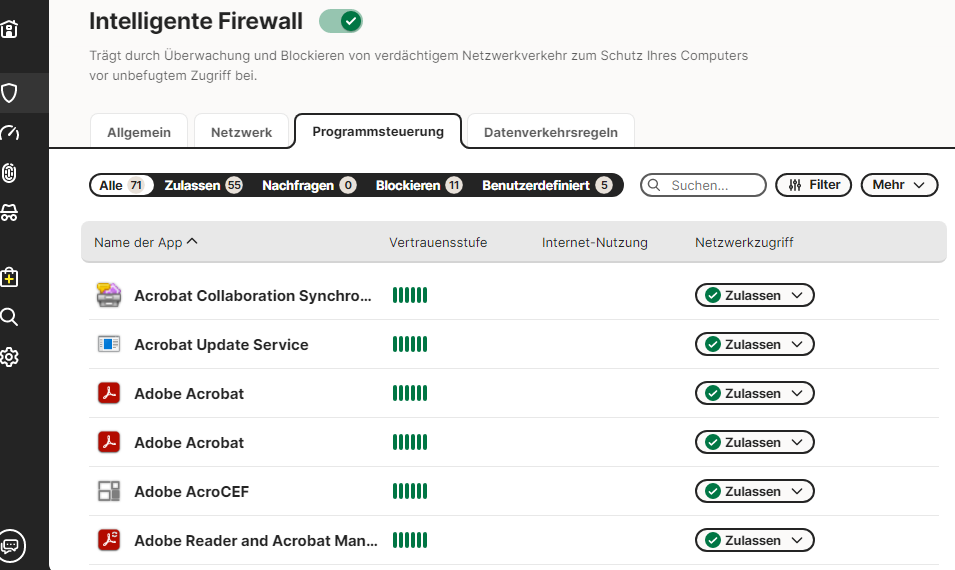This screenshot has height=570, width=955.
Task: Click the magnifier search icon in sidebar
Action: pos(10,317)
